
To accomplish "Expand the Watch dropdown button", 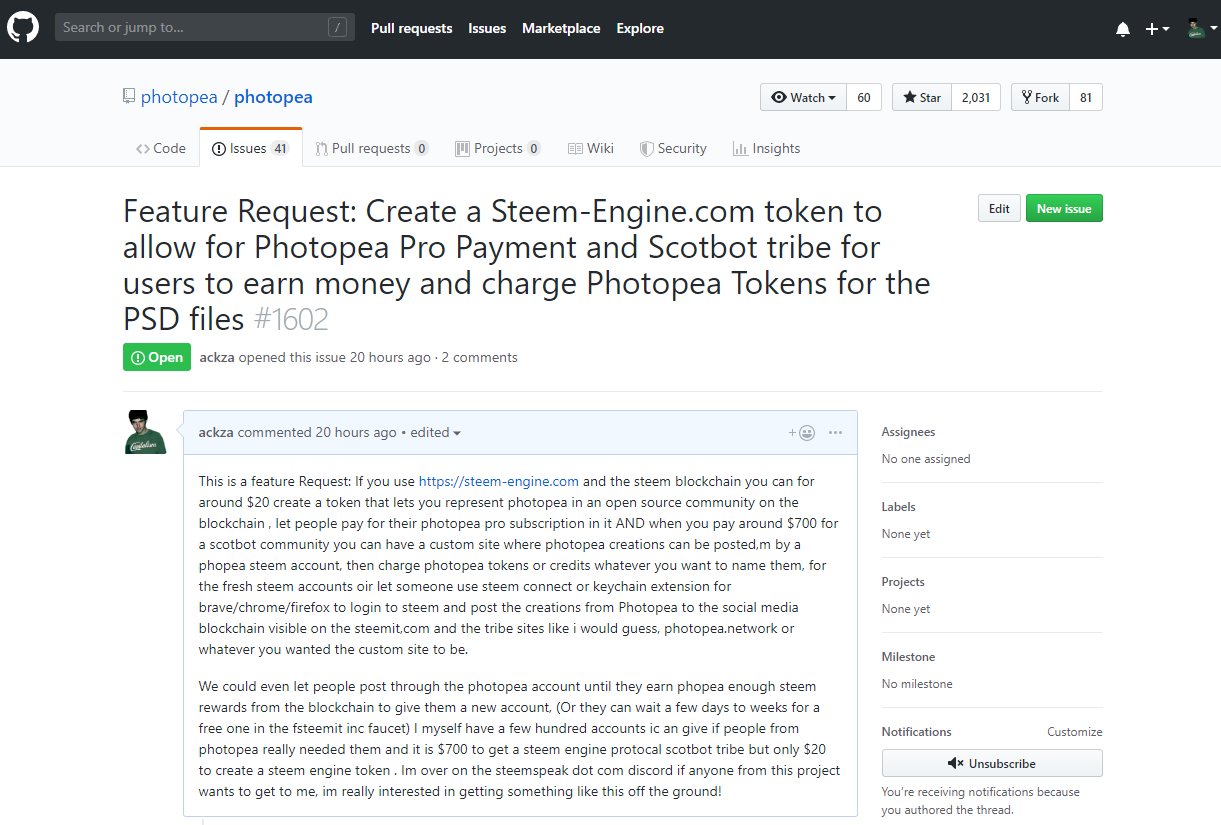I will click(804, 97).
